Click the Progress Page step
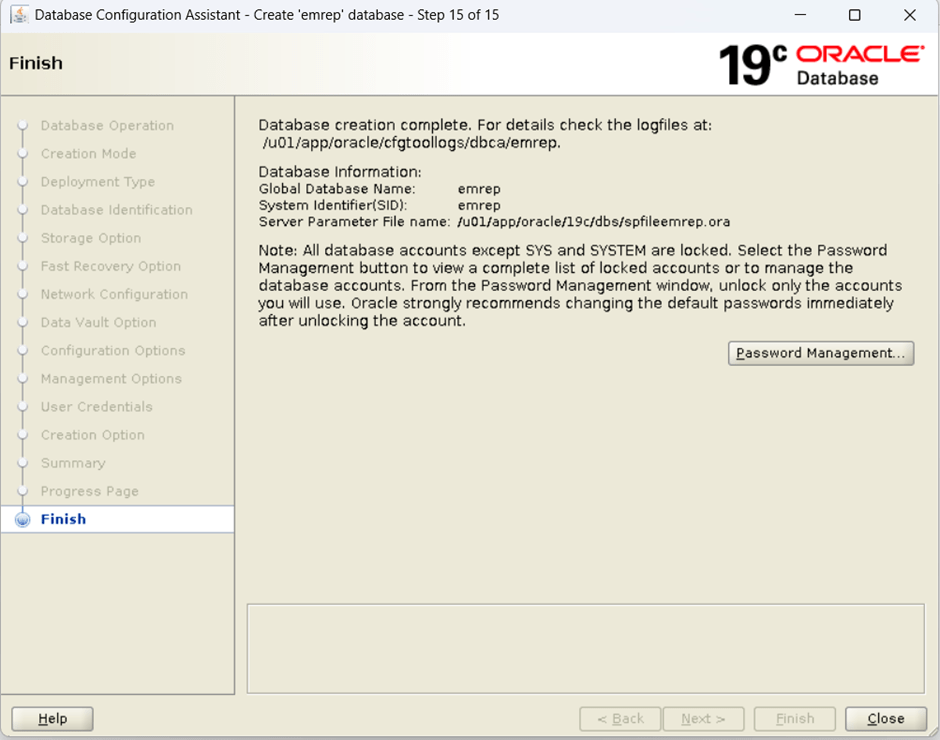The height and width of the screenshot is (740, 940). pyautogui.click(x=89, y=491)
